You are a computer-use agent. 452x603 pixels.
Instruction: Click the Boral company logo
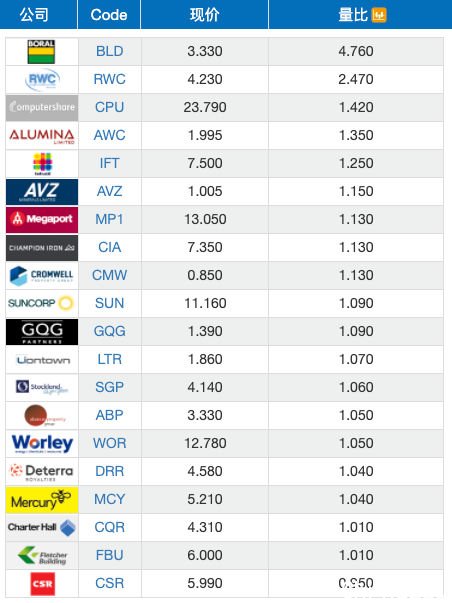click(41, 52)
